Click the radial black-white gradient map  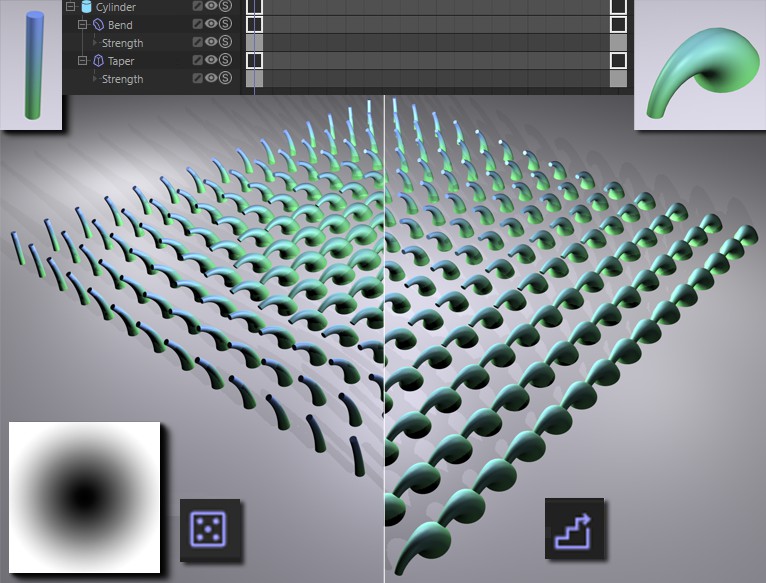click(85, 497)
